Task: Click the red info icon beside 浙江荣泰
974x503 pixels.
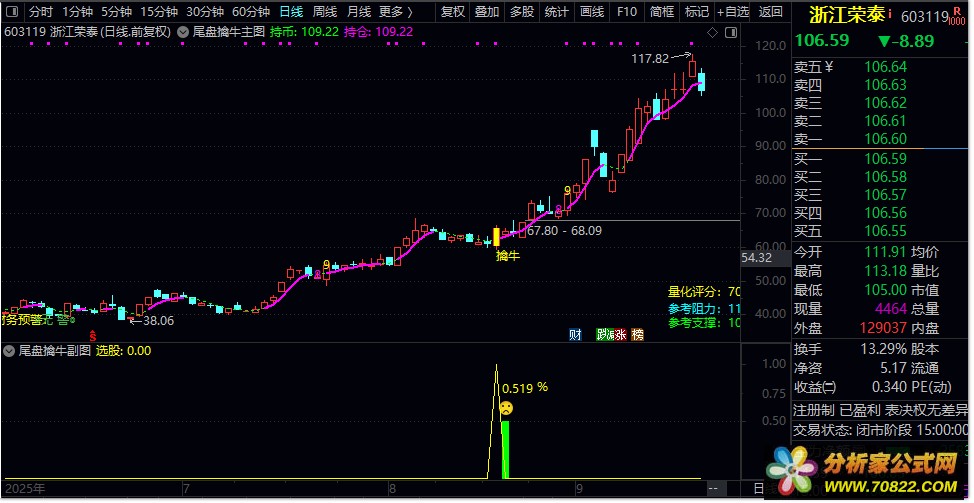Action: pyautogui.click(x=890, y=12)
